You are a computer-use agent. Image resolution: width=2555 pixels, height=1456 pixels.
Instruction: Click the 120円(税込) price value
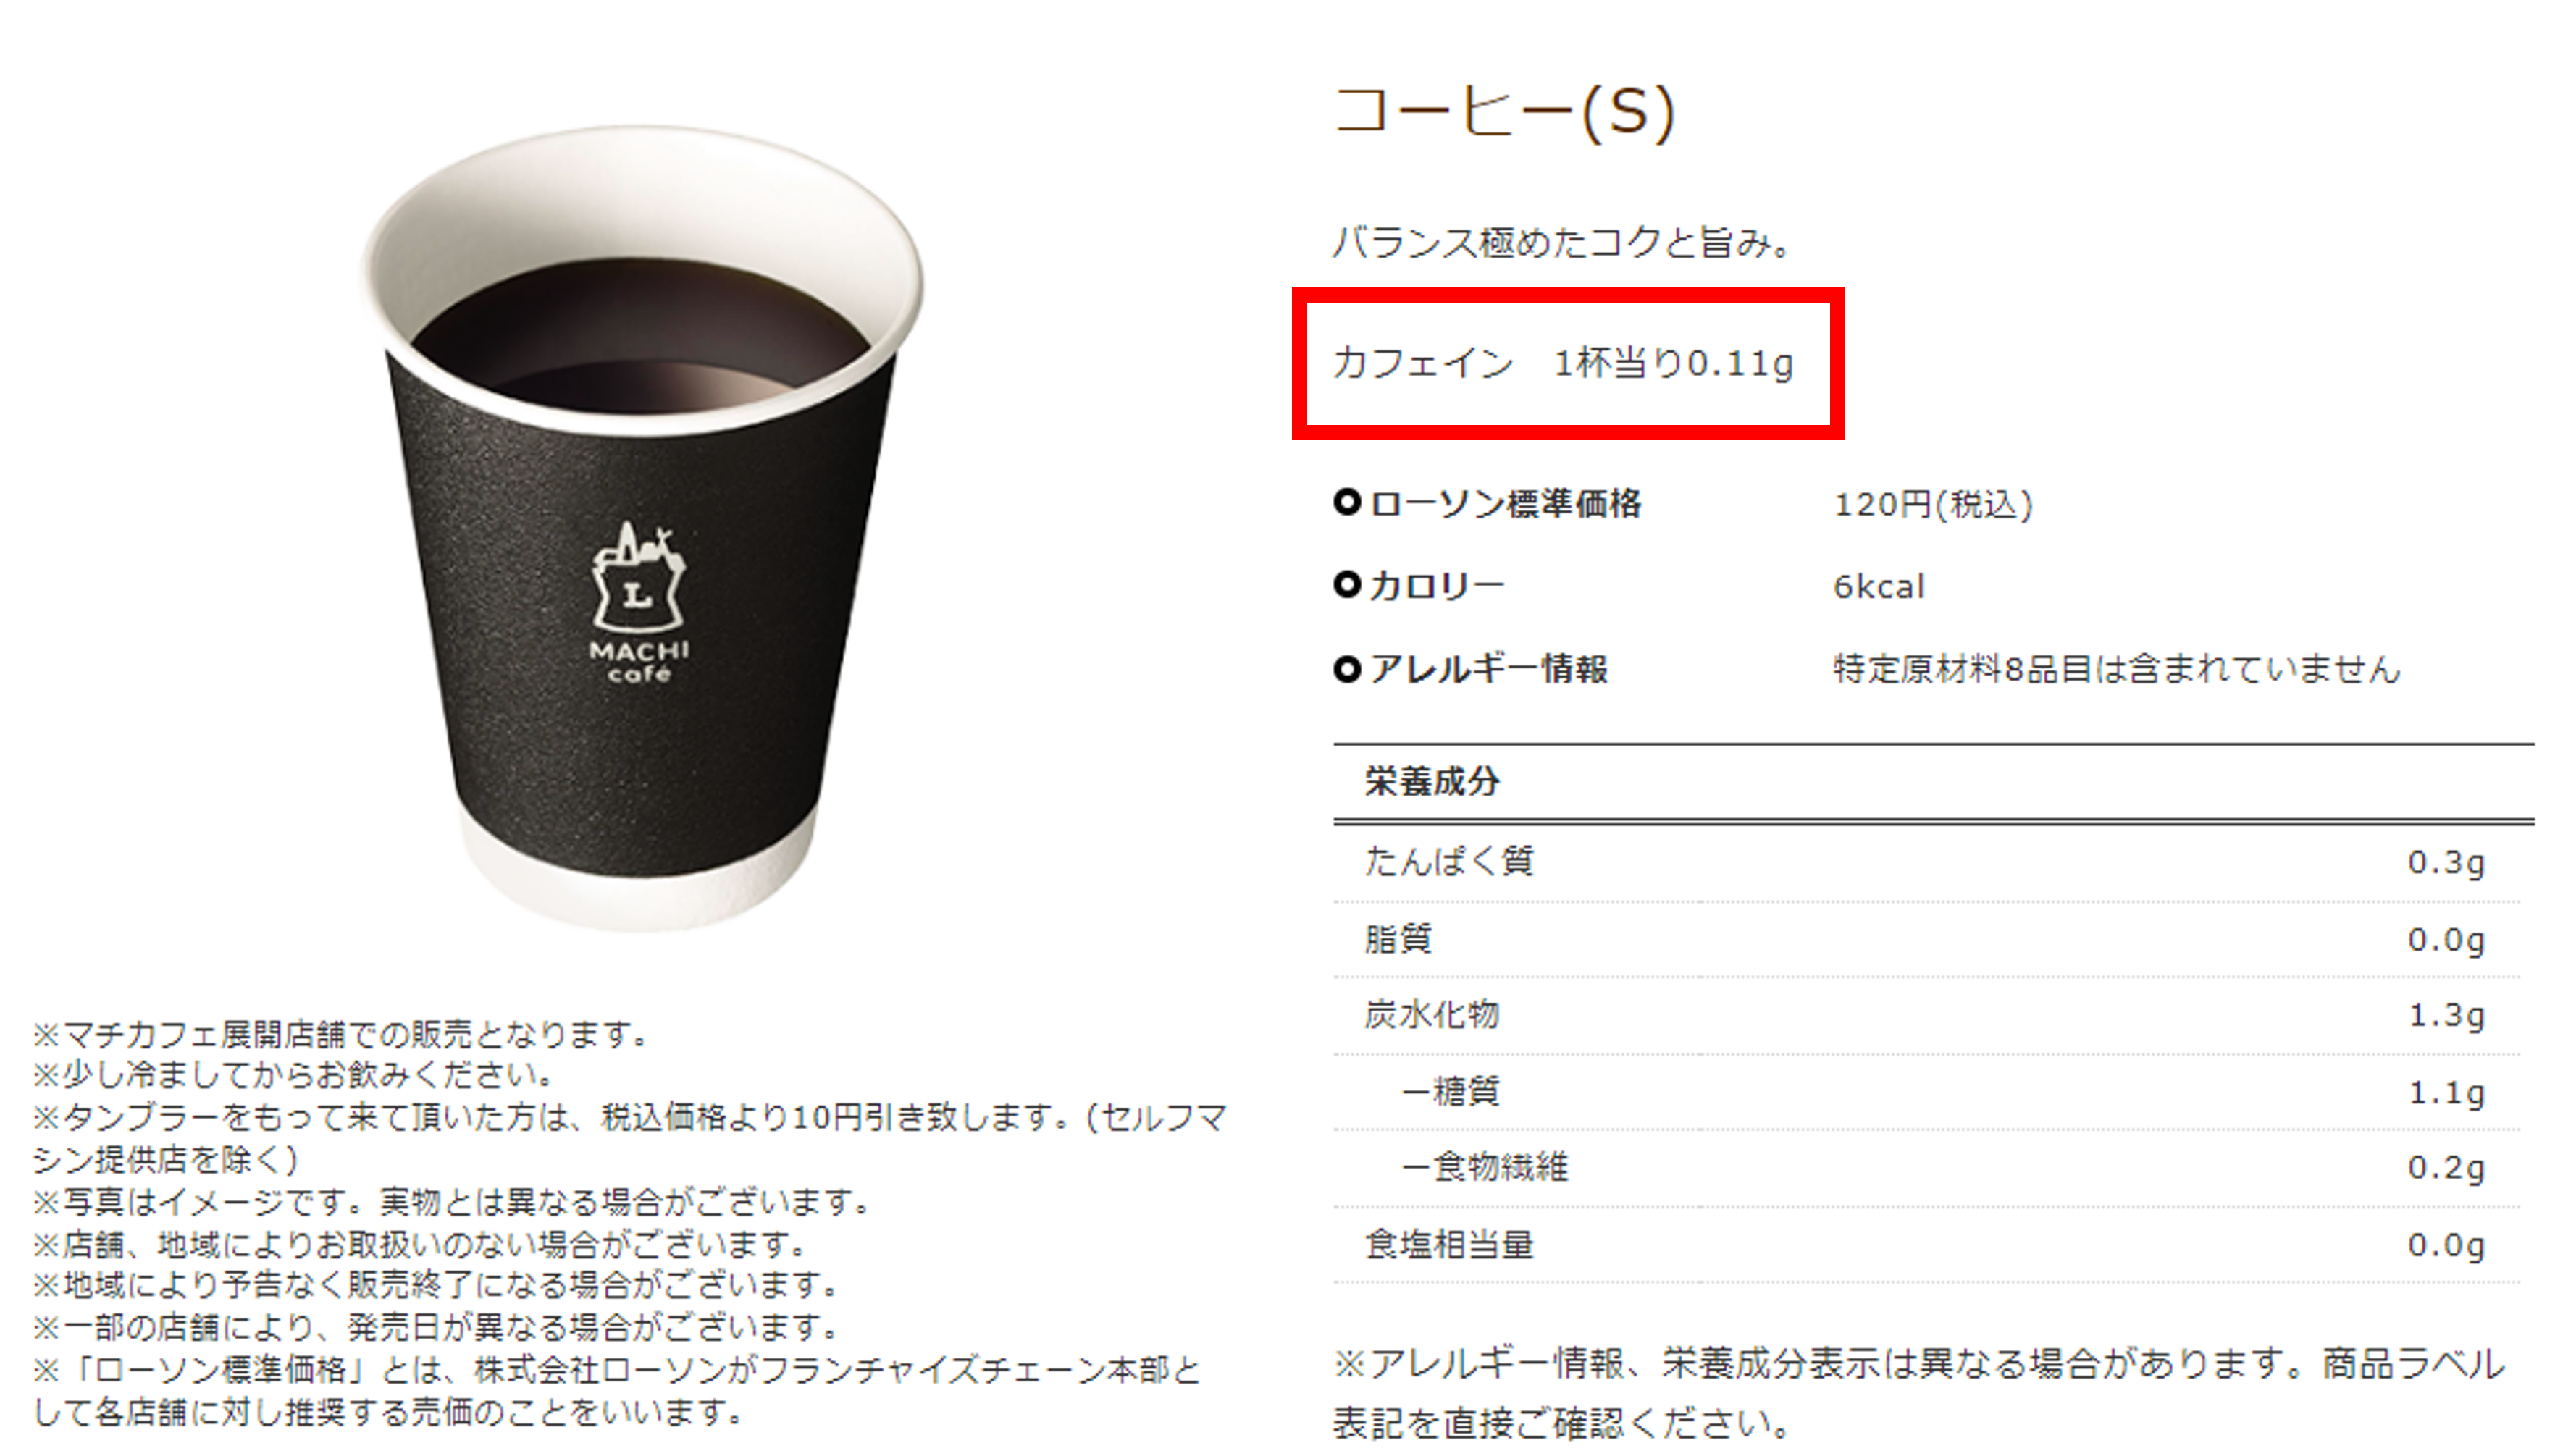point(1932,504)
